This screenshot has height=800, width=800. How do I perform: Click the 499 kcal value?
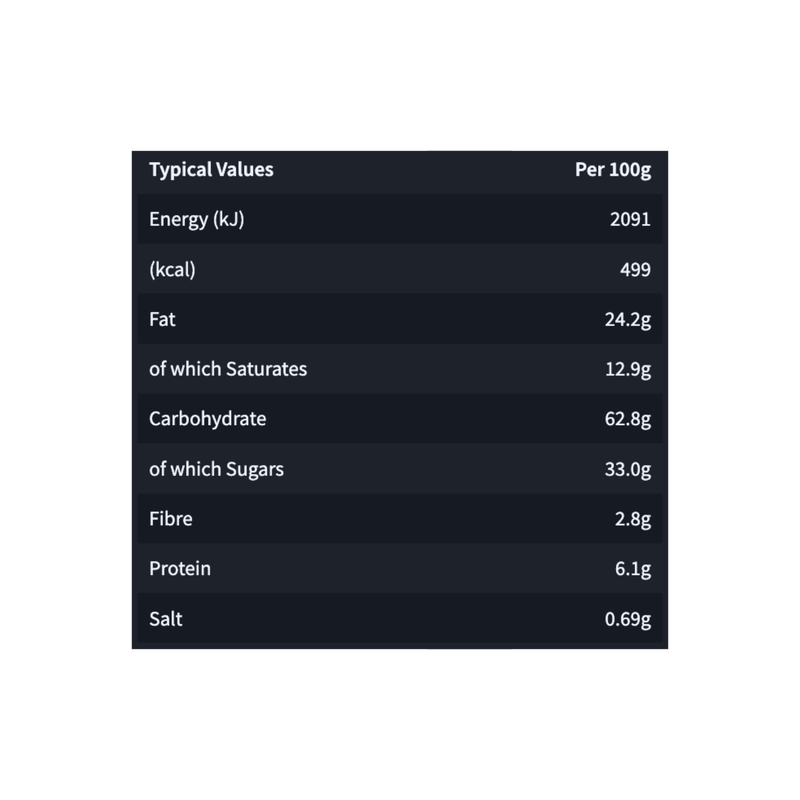[x=635, y=269]
